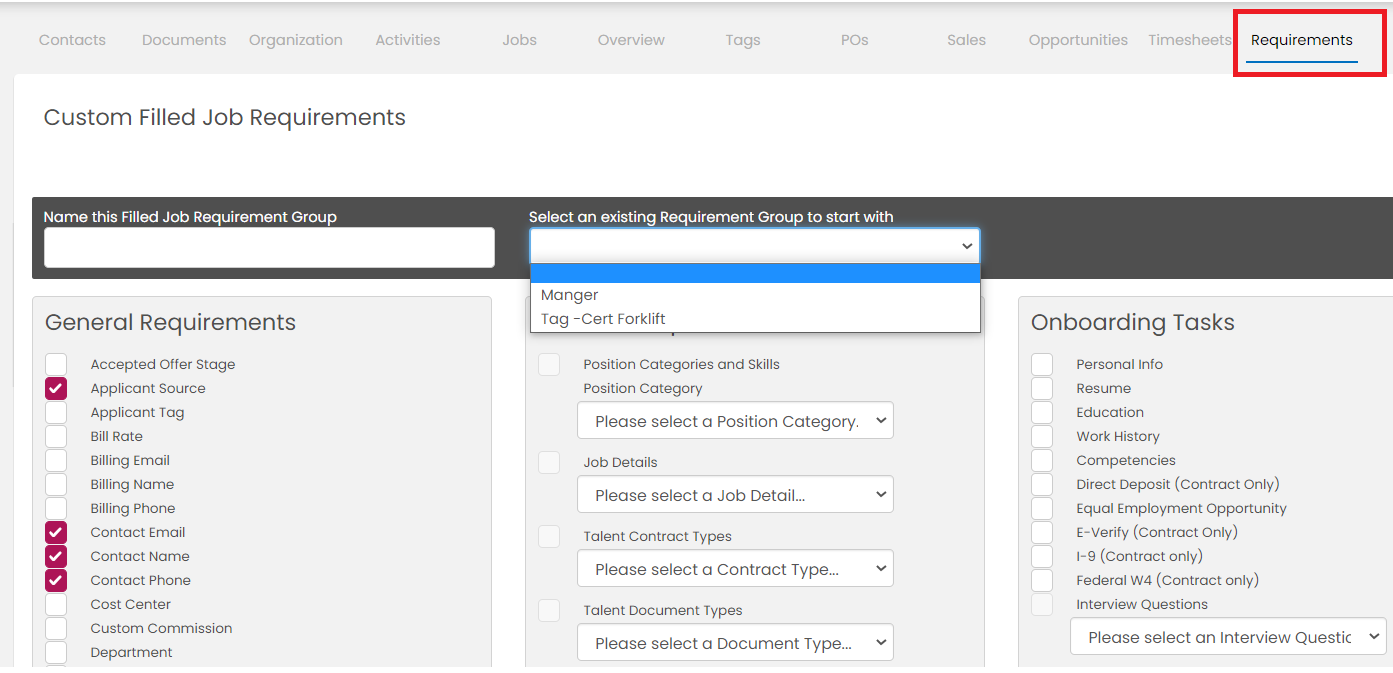Viewport: 1393px width, 673px height.
Task: Check the Personal Info onboarding task
Action: pyautogui.click(x=1042, y=365)
